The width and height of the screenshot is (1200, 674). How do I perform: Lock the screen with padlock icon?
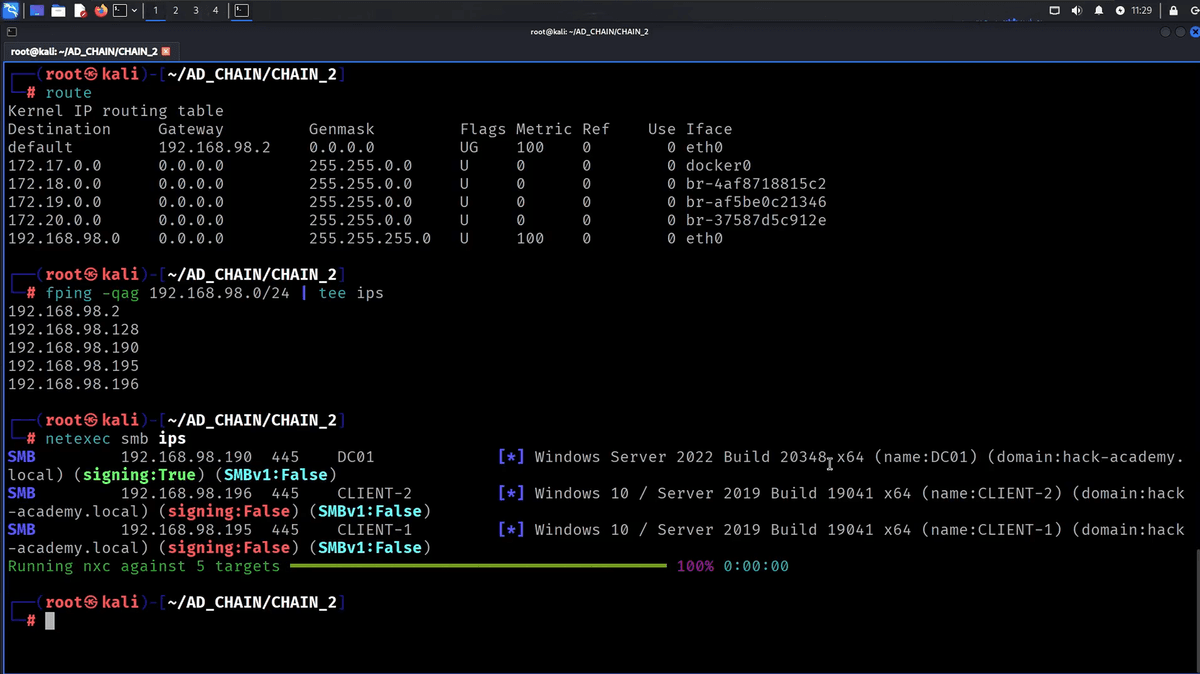(x=1173, y=11)
